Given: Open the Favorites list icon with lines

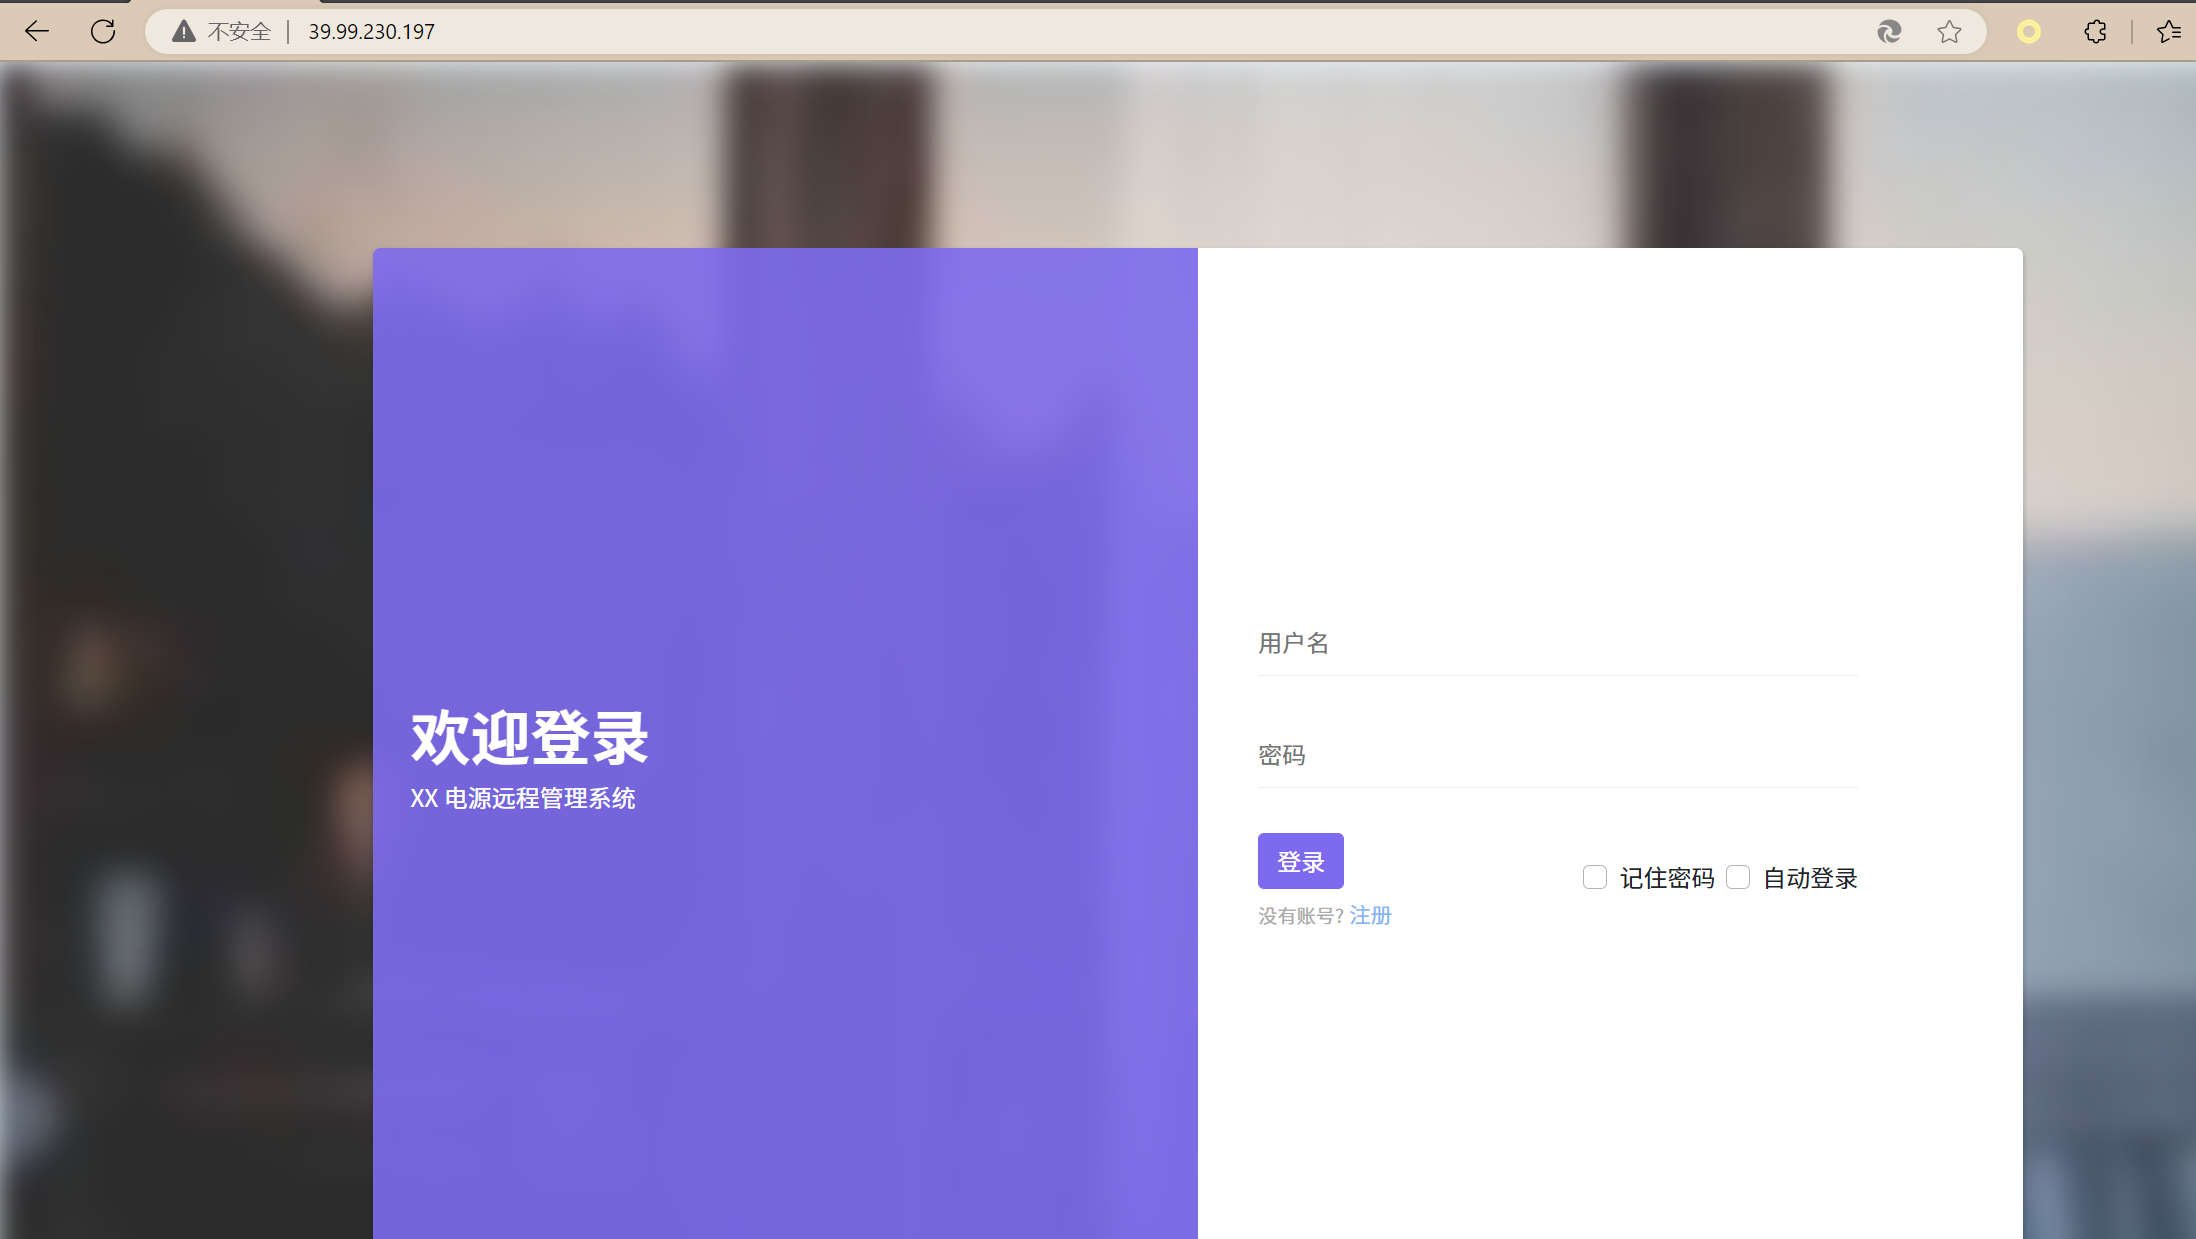Looking at the screenshot, I should [2168, 32].
